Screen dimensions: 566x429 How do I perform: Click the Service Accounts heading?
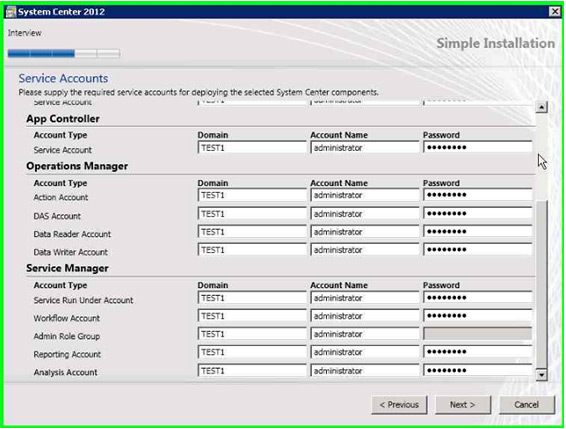tap(63, 78)
